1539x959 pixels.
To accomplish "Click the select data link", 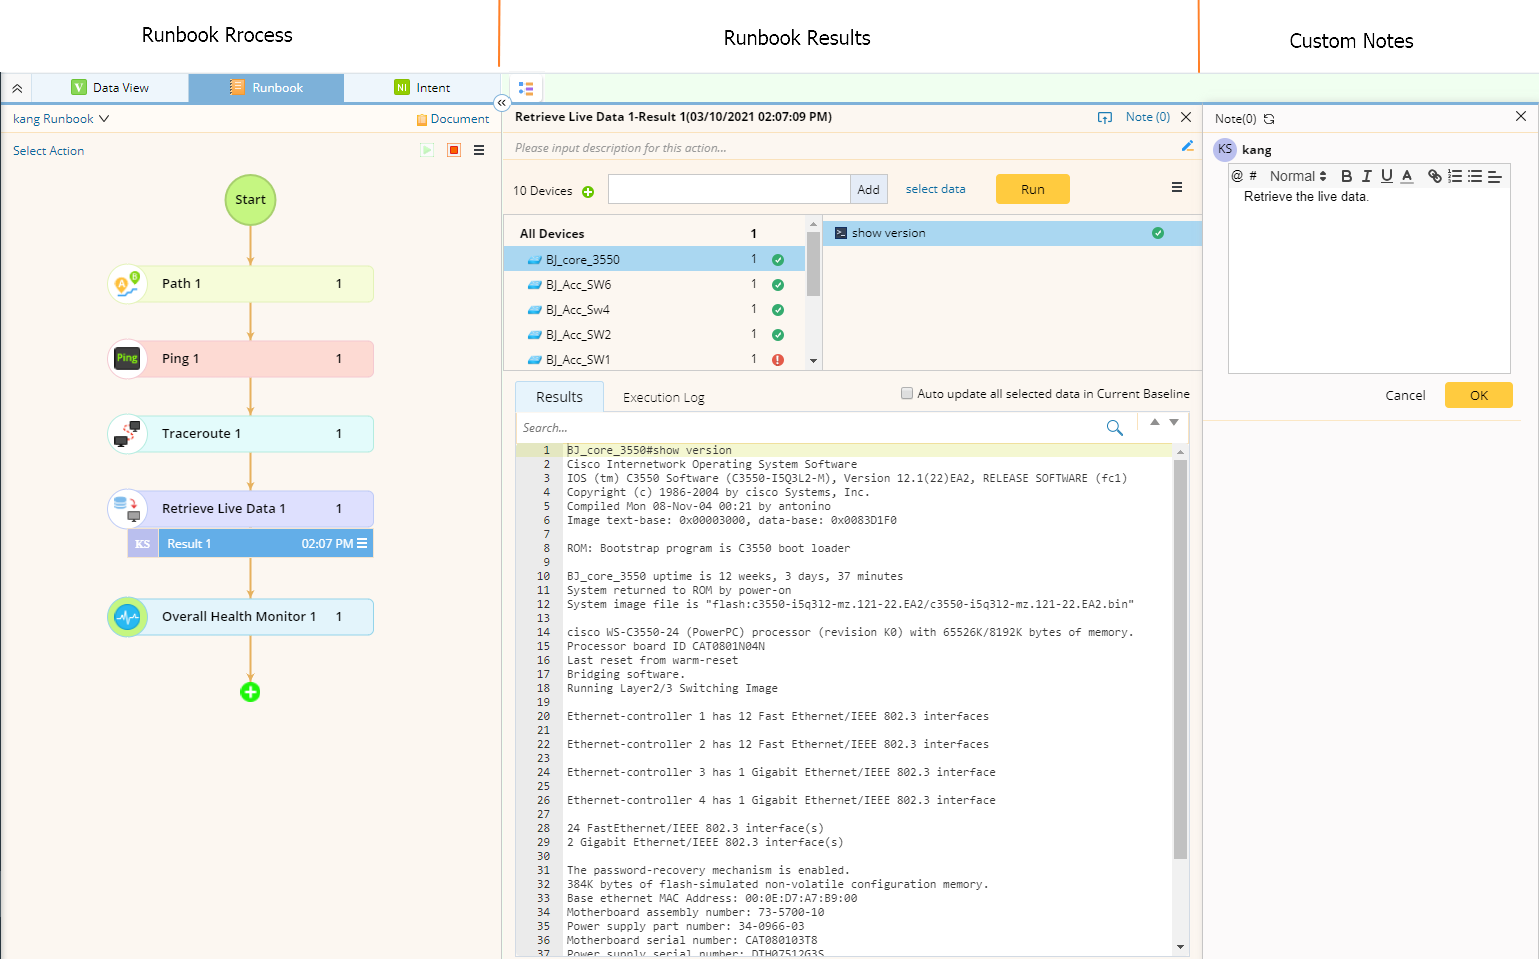I will pos(935,189).
